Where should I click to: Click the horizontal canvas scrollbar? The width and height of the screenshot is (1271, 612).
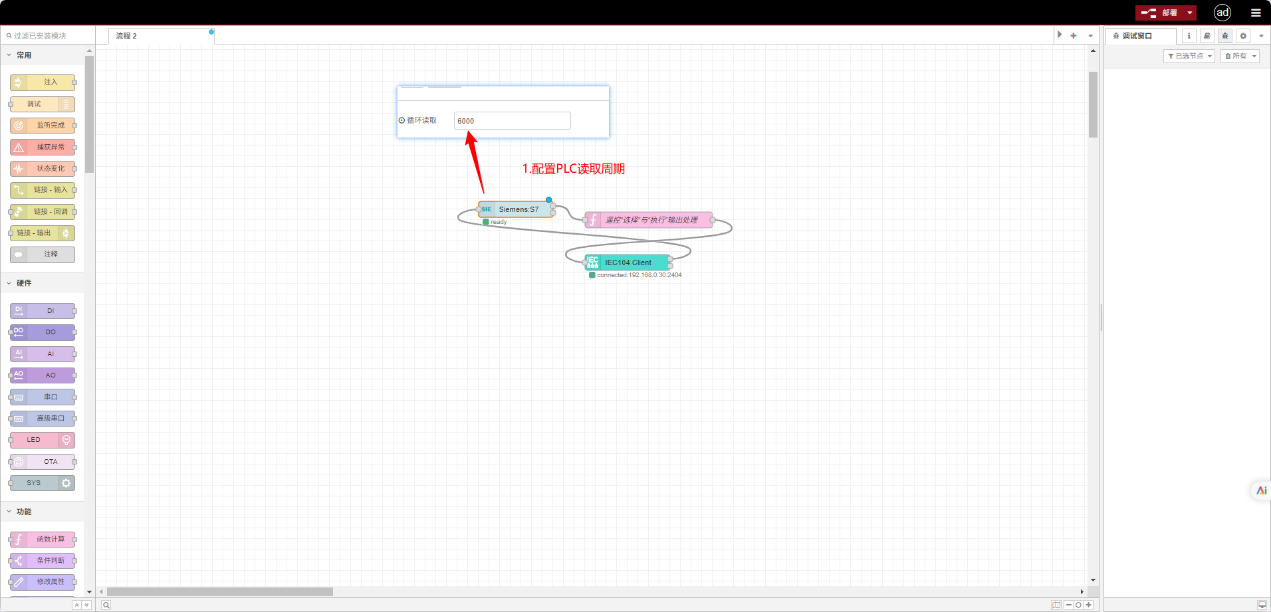(220, 591)
